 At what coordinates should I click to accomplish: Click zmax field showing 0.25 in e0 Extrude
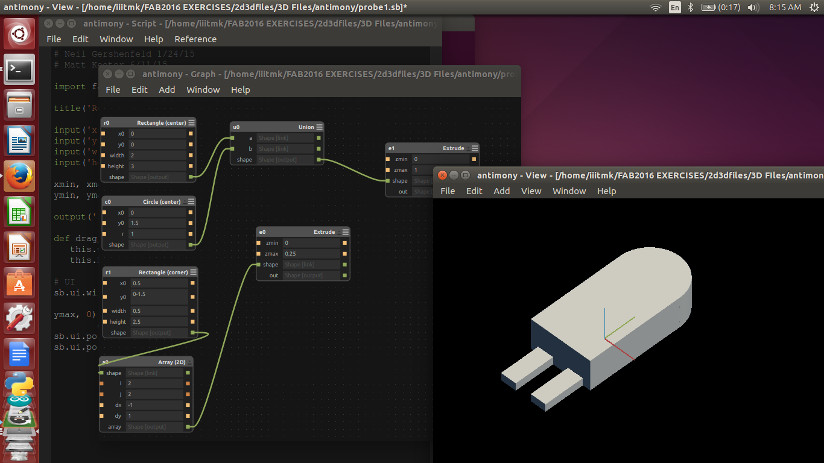312,253
